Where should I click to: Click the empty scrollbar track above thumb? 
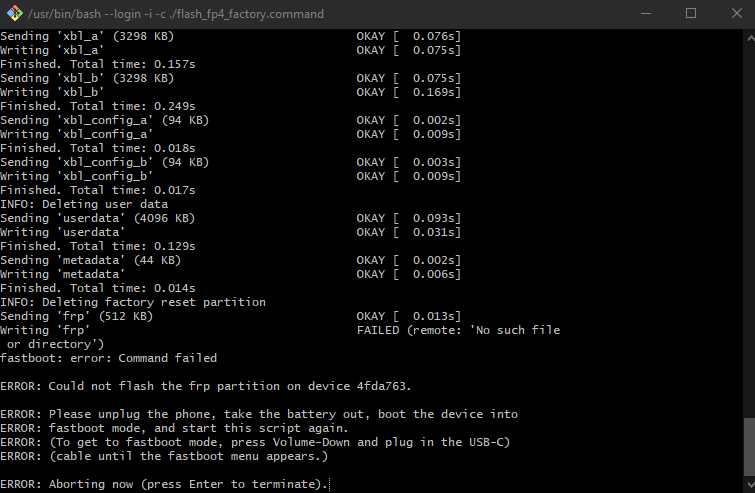click(x=750, y=231)
